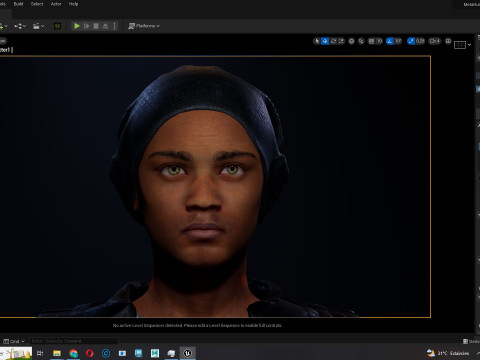Click the viewport maximize/restore layout icon
The height and width of the screenshot is (360, 480).
click(x=448, y=41)
